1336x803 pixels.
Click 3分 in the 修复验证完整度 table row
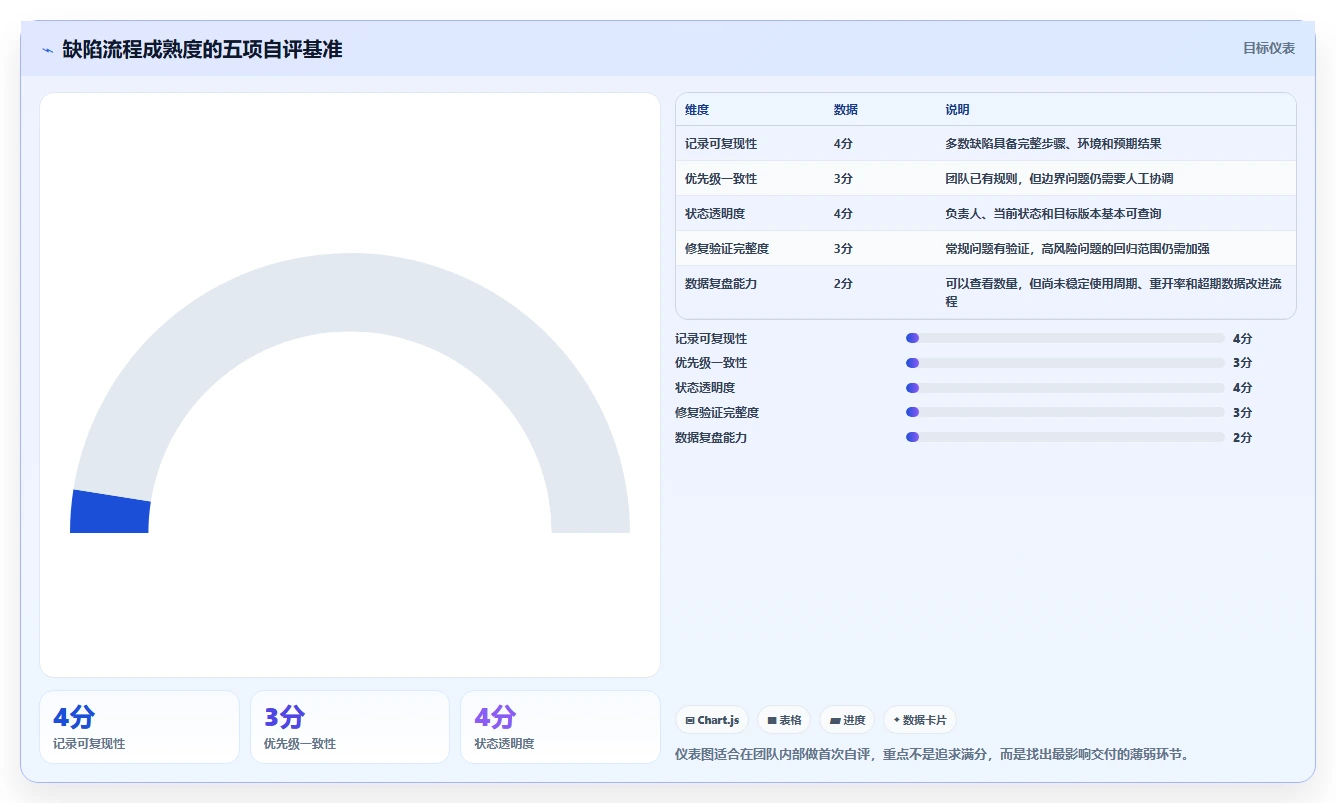click(x=843, y=249)
